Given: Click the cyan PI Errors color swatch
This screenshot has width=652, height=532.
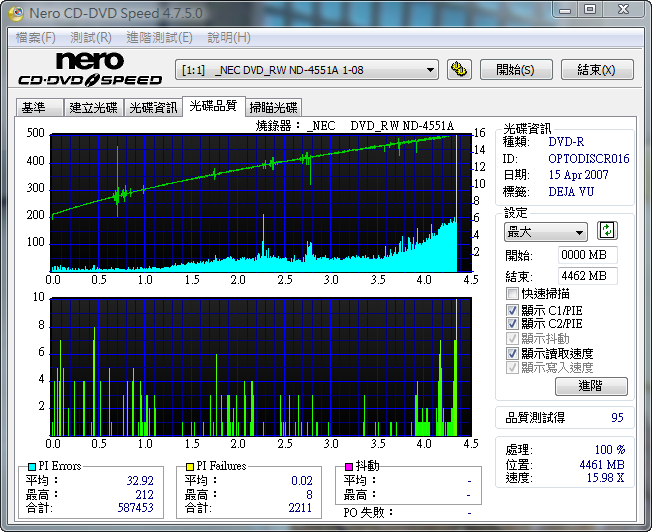Looking at the screenshot, I should [x=32, y=466].
